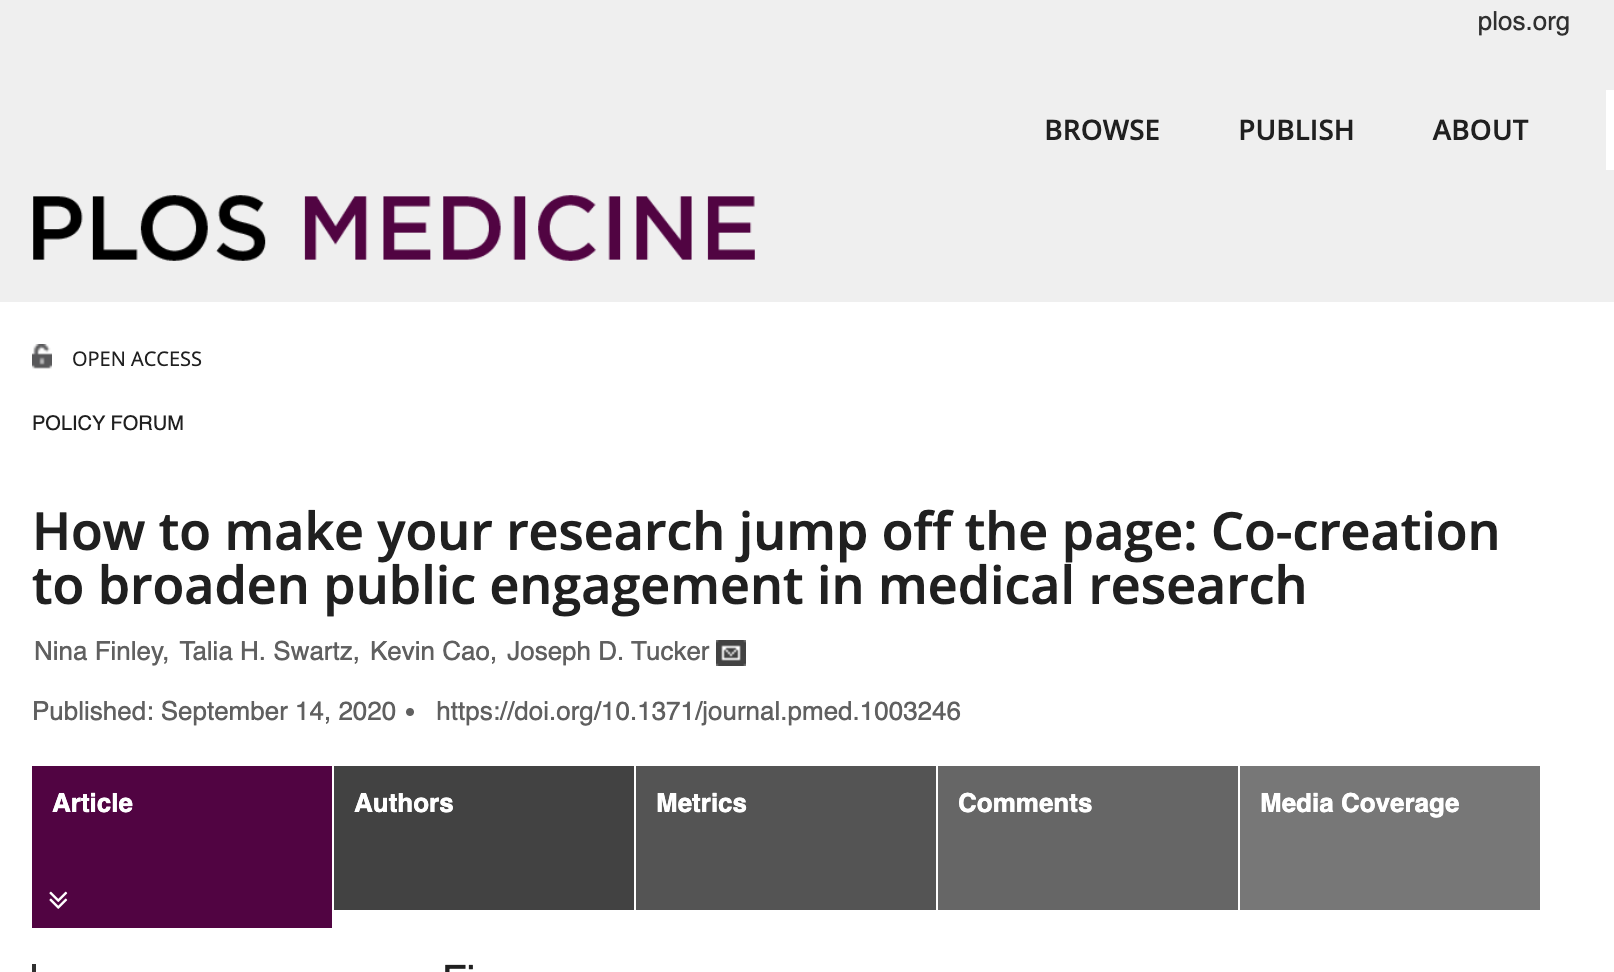Click the Policy Forum article type label
1614x972 pixels.
[108, 423]
